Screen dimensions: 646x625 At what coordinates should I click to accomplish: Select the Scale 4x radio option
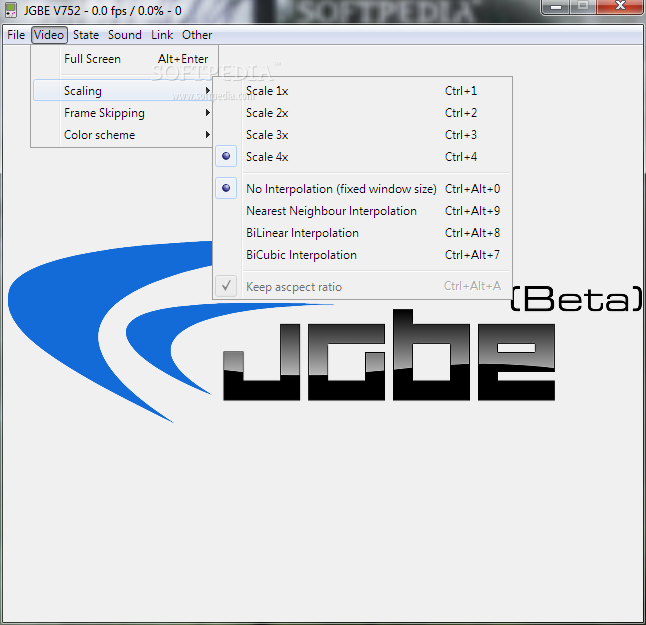[x=362, y=157]
